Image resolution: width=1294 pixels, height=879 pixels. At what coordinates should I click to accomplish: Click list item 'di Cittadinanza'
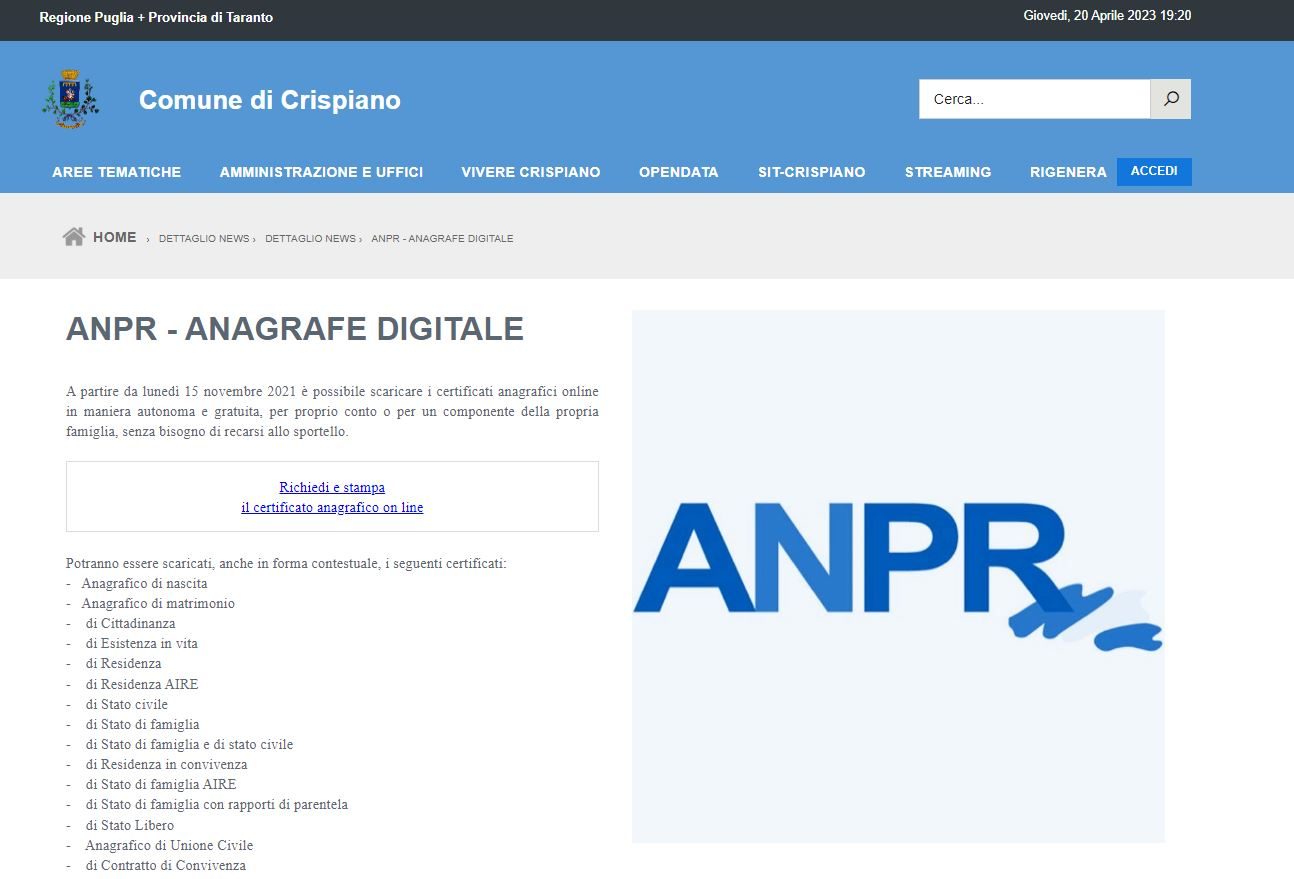point(130,623)
